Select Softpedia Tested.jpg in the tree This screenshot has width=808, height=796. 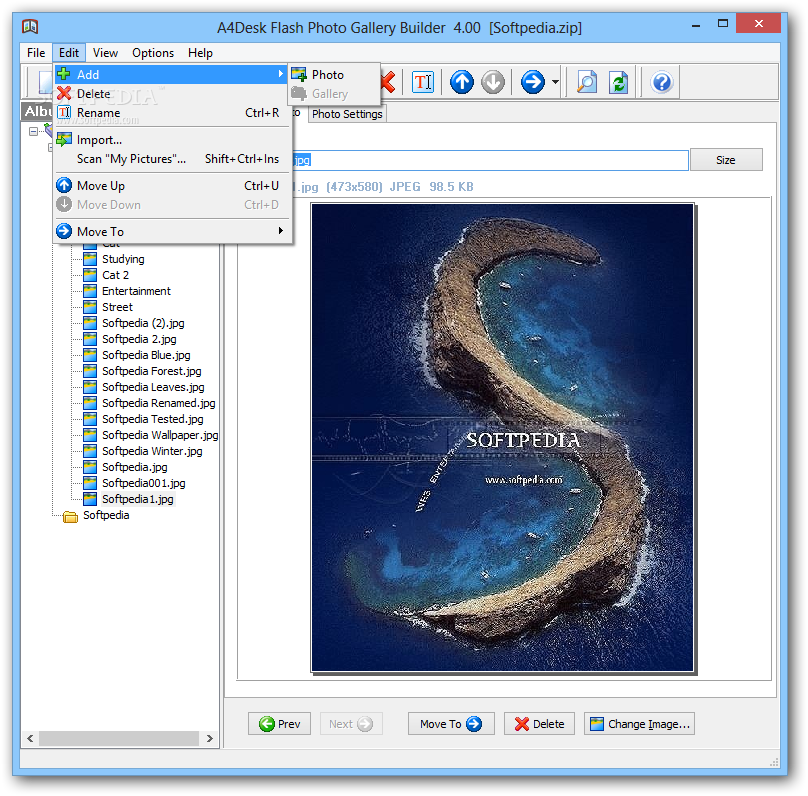pyautogui.click(x=153, y=419)
